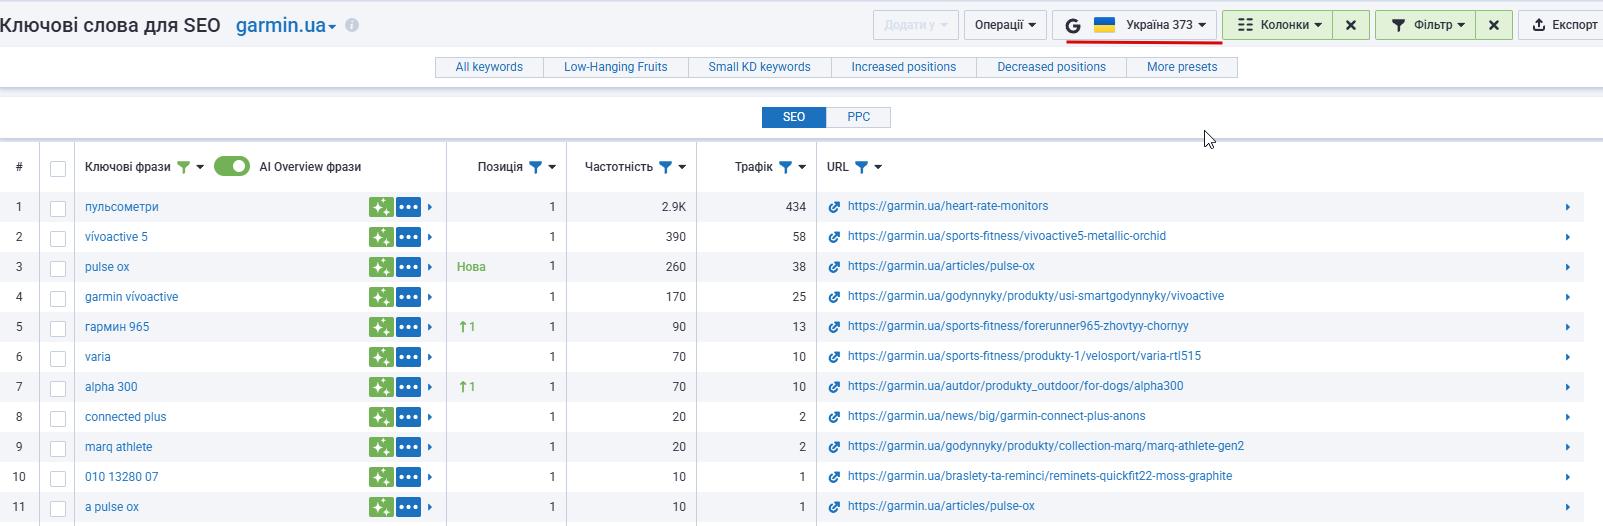Screen dimensions: 1603x526
Task: Check the box for row гармин 965
Action: coord(58,328)
